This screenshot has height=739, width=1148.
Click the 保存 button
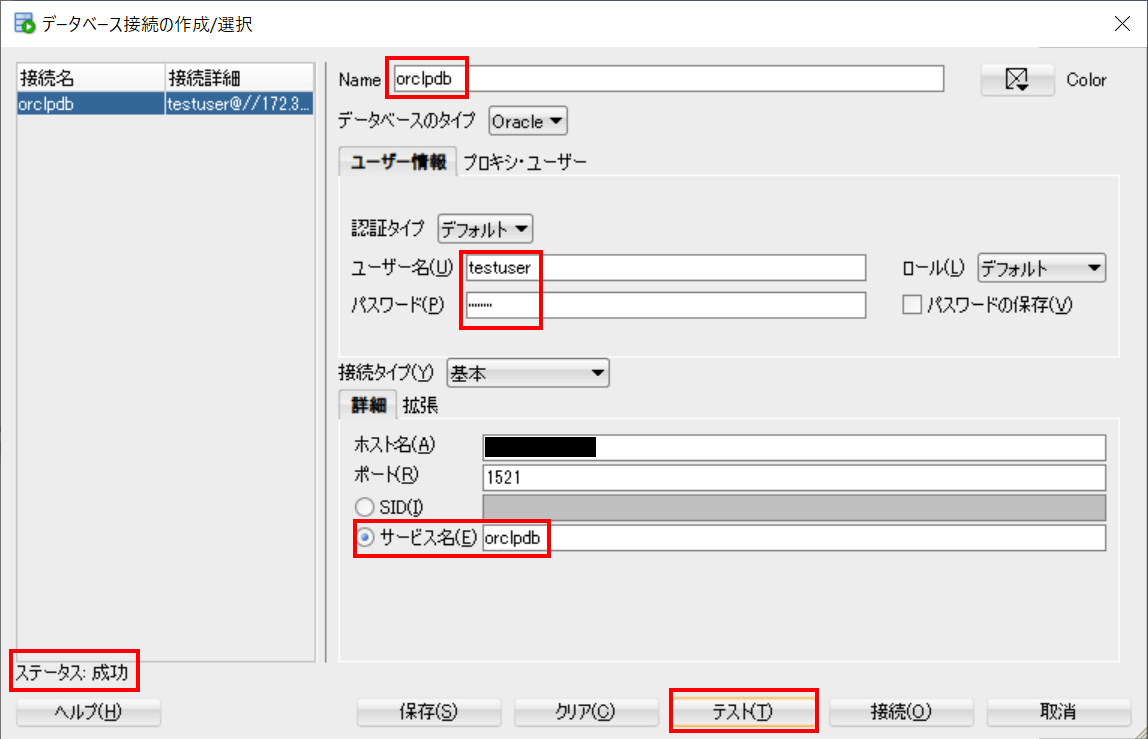click(x=428, y=711)
